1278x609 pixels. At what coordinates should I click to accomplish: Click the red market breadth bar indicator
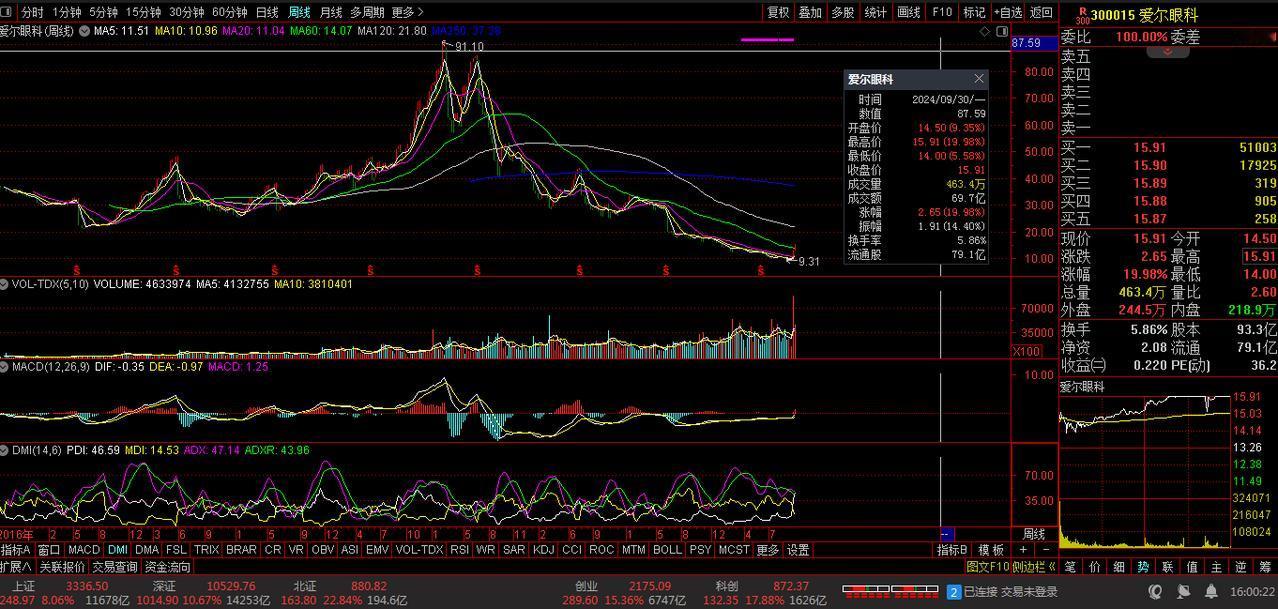(x=890, y=590)
